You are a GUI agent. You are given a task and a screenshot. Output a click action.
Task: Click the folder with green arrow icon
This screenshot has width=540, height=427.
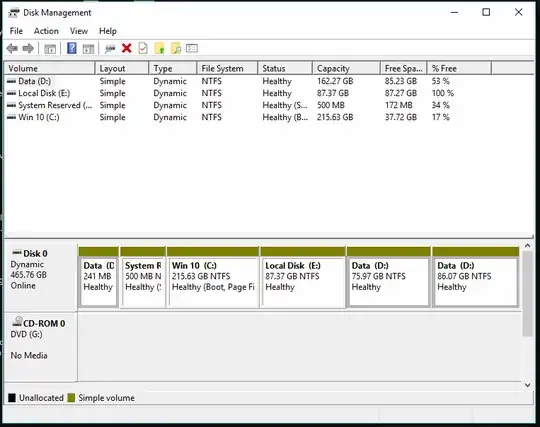159,49
